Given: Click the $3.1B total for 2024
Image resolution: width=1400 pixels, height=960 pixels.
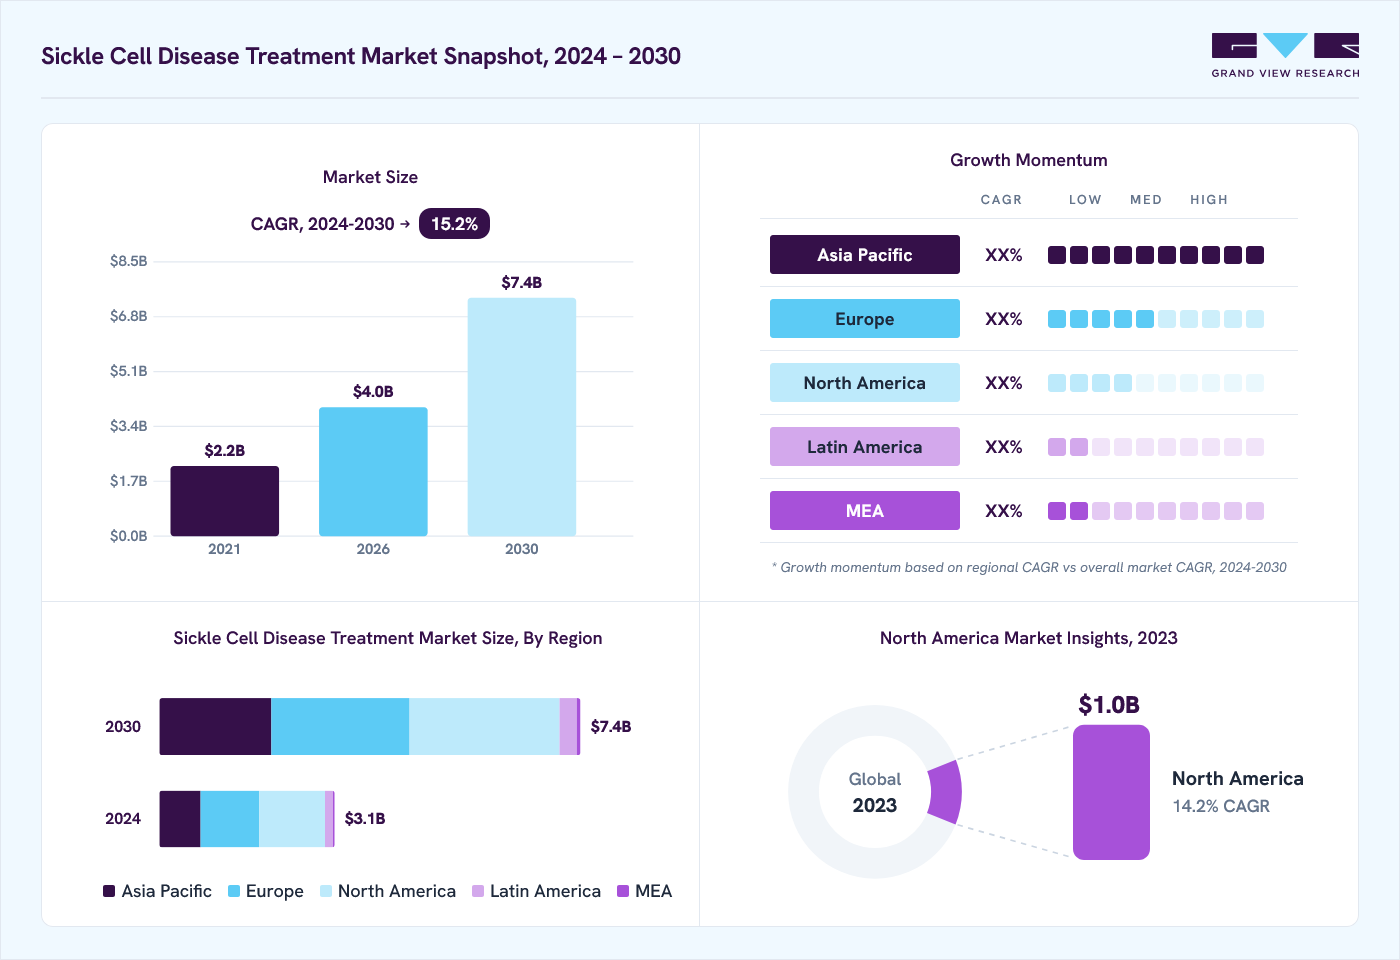Looking at the screenshot, I should coord(365,819).
